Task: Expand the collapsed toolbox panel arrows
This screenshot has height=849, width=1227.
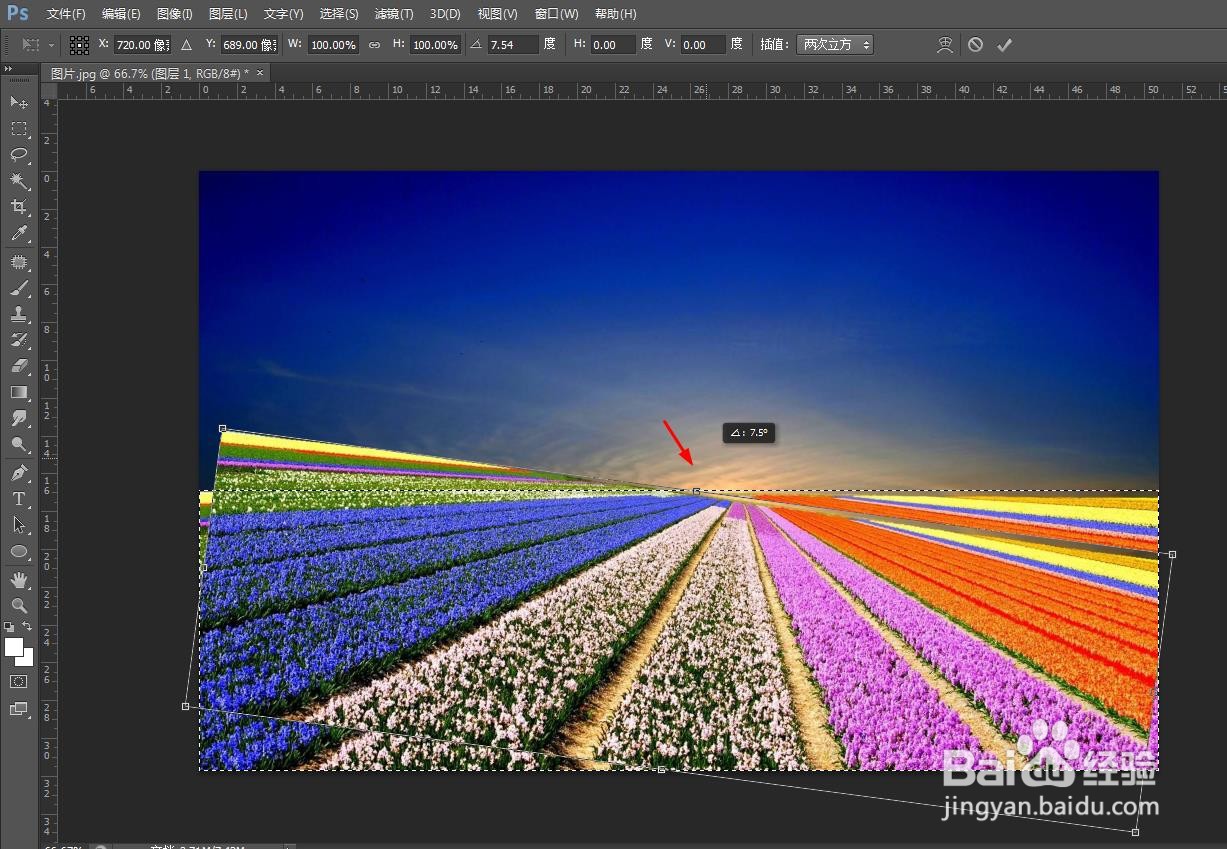Action: tap(8, 69)
